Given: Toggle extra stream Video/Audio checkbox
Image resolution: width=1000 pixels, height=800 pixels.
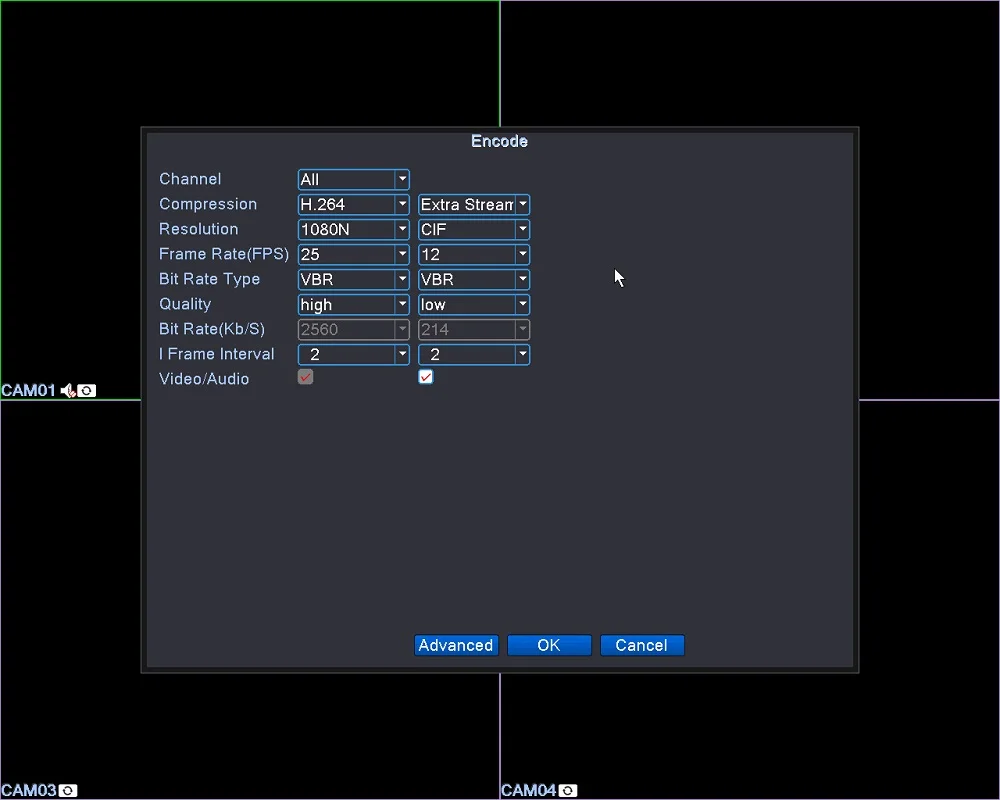Looking at the screenshot, I should 426,377.
